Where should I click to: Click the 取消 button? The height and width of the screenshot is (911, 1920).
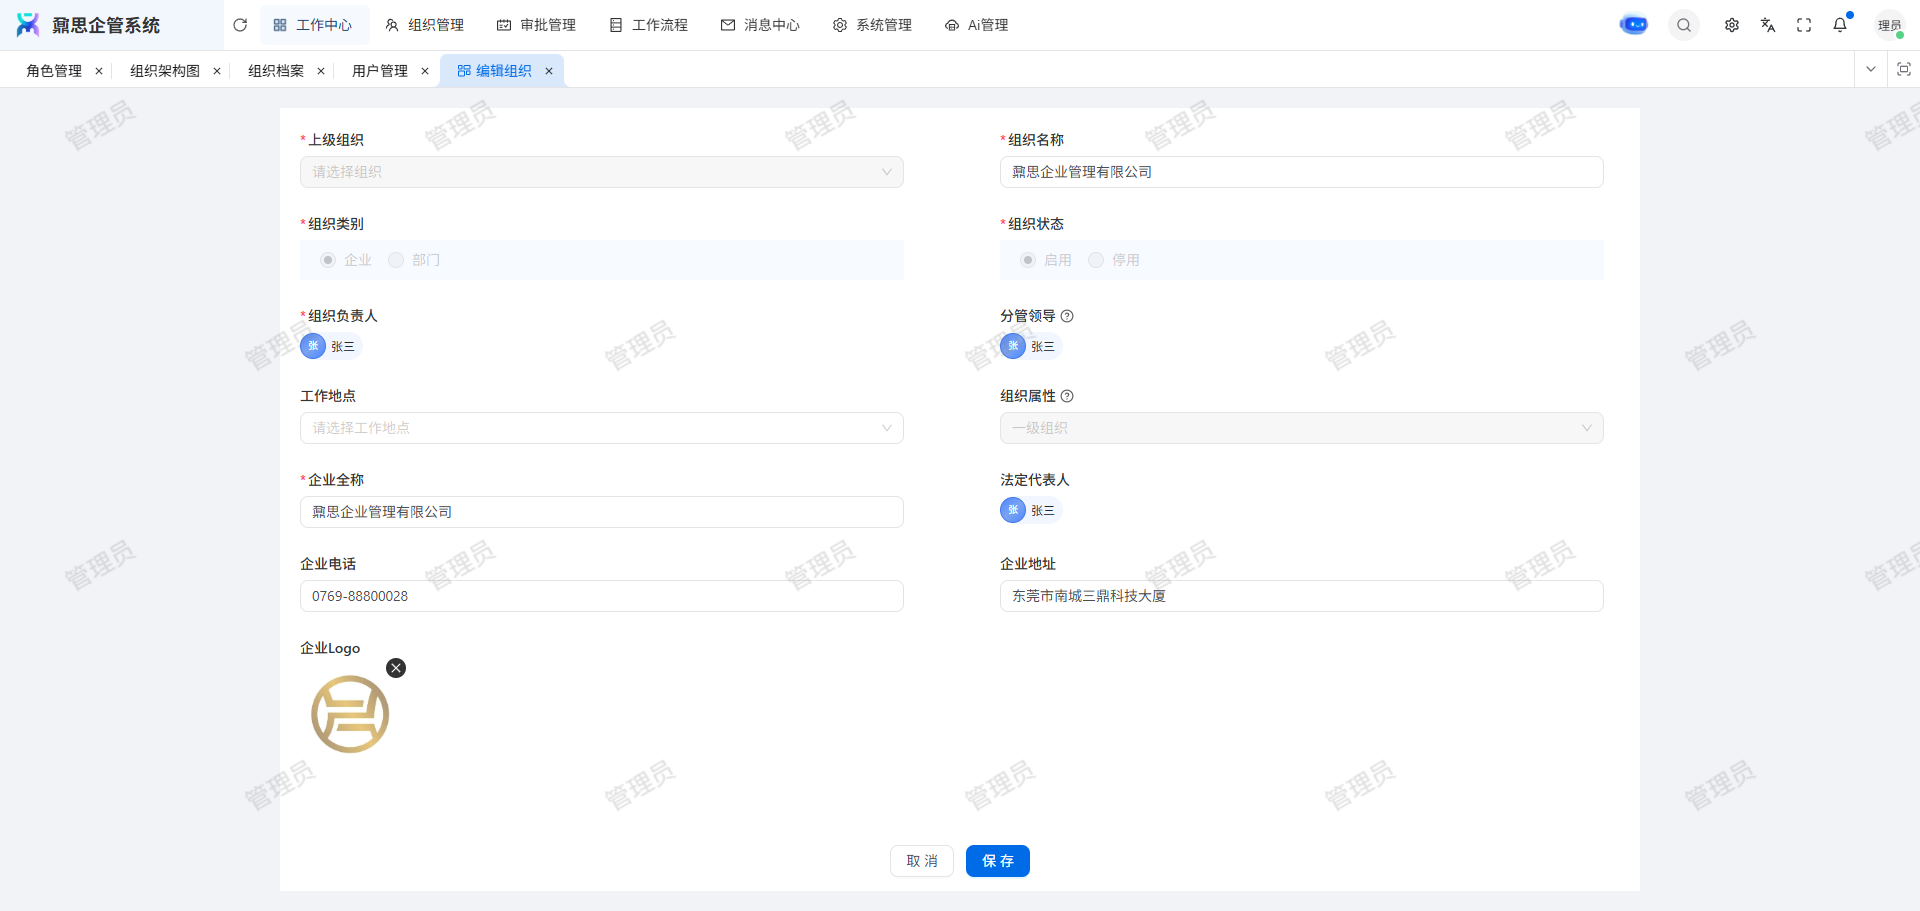(921, 861)
